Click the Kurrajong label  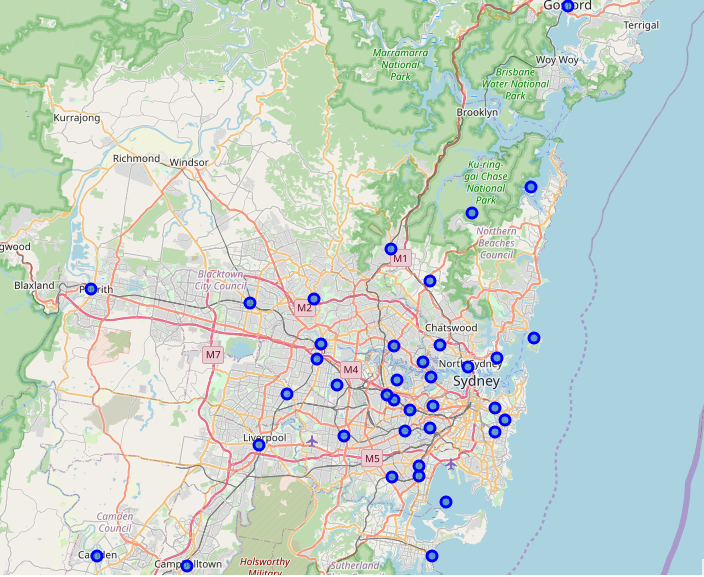click(x=76, y=118)
